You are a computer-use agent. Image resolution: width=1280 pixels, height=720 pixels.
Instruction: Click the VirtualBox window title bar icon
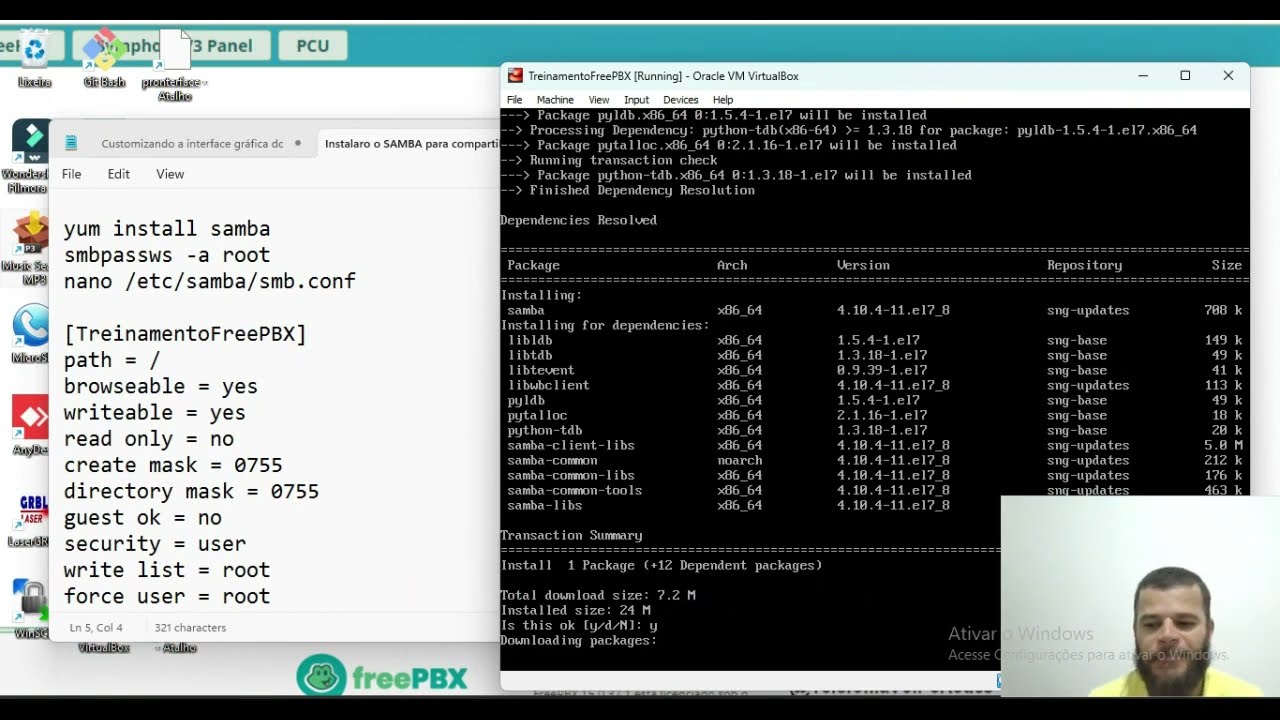pyautogui.click(x=515, y=76)
